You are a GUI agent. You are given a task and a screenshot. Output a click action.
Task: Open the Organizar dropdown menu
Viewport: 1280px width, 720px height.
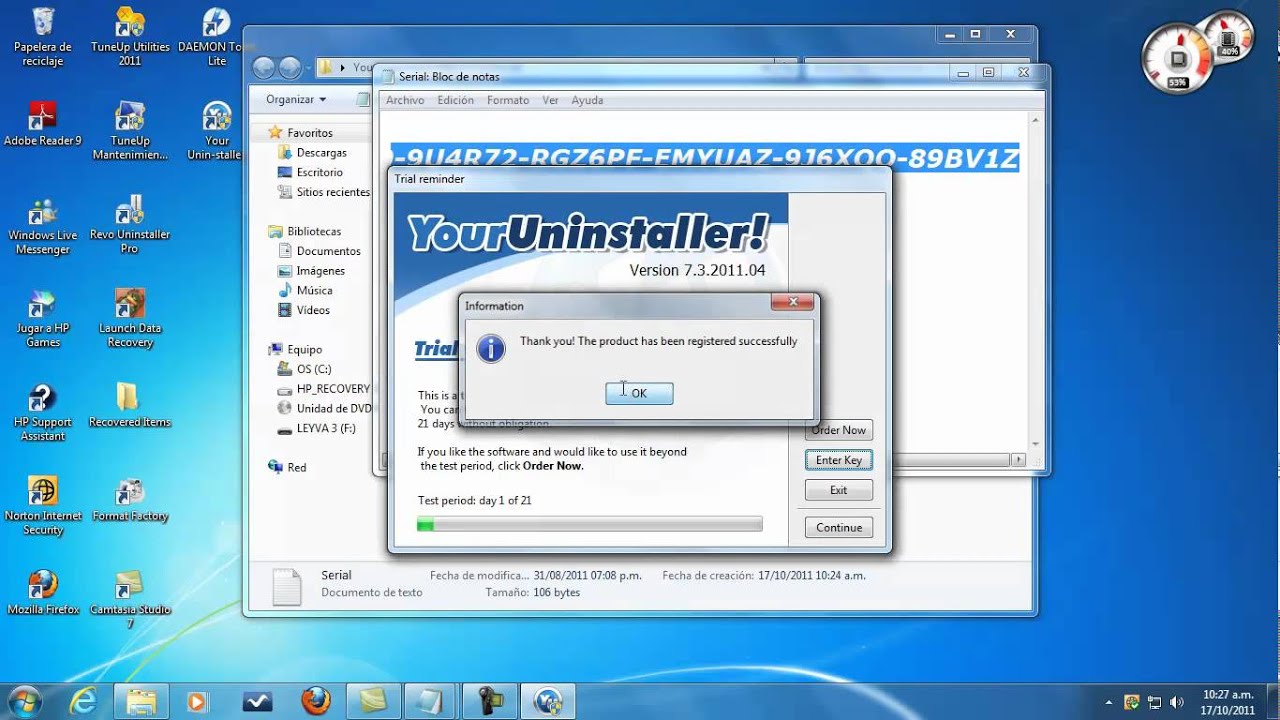point(293,99)
